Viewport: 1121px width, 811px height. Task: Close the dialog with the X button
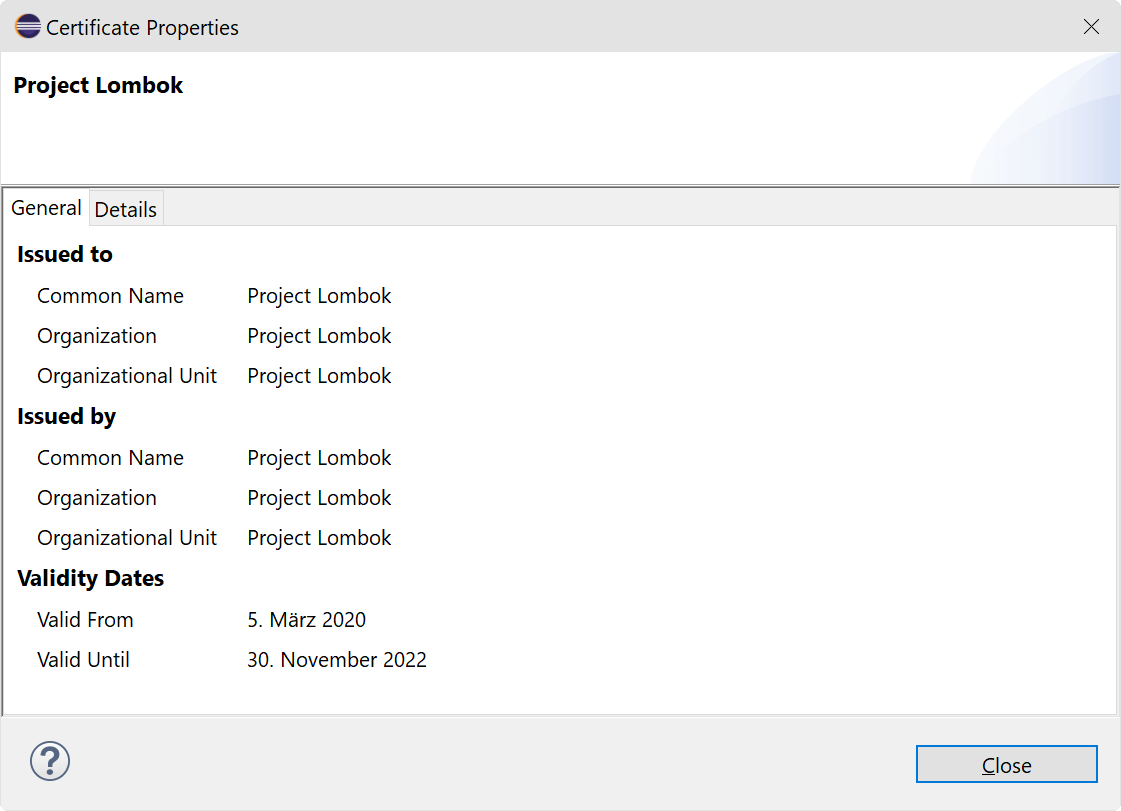pyautogui.click(x=1091, y=27)
